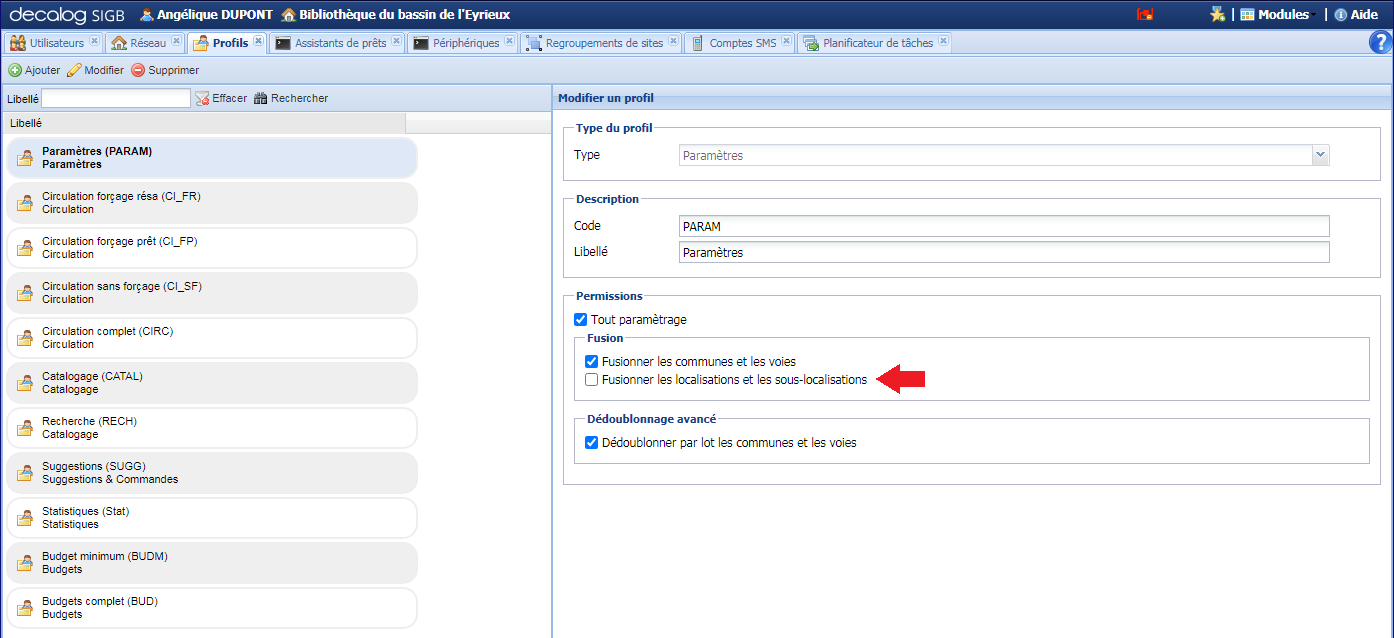Click the Effacer eraser icon

pyautogui.click(x=202, y=98)
